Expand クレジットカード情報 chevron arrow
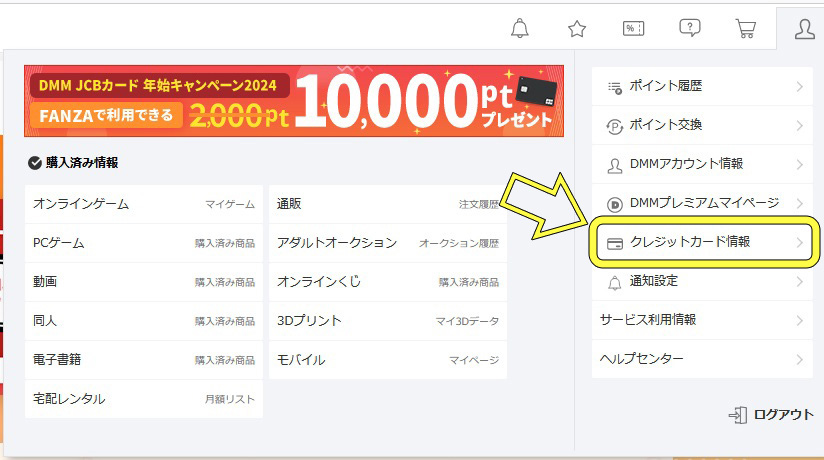The width and height of the screenshot is (824, 460). pyautogui.click(x=799, y=242)
